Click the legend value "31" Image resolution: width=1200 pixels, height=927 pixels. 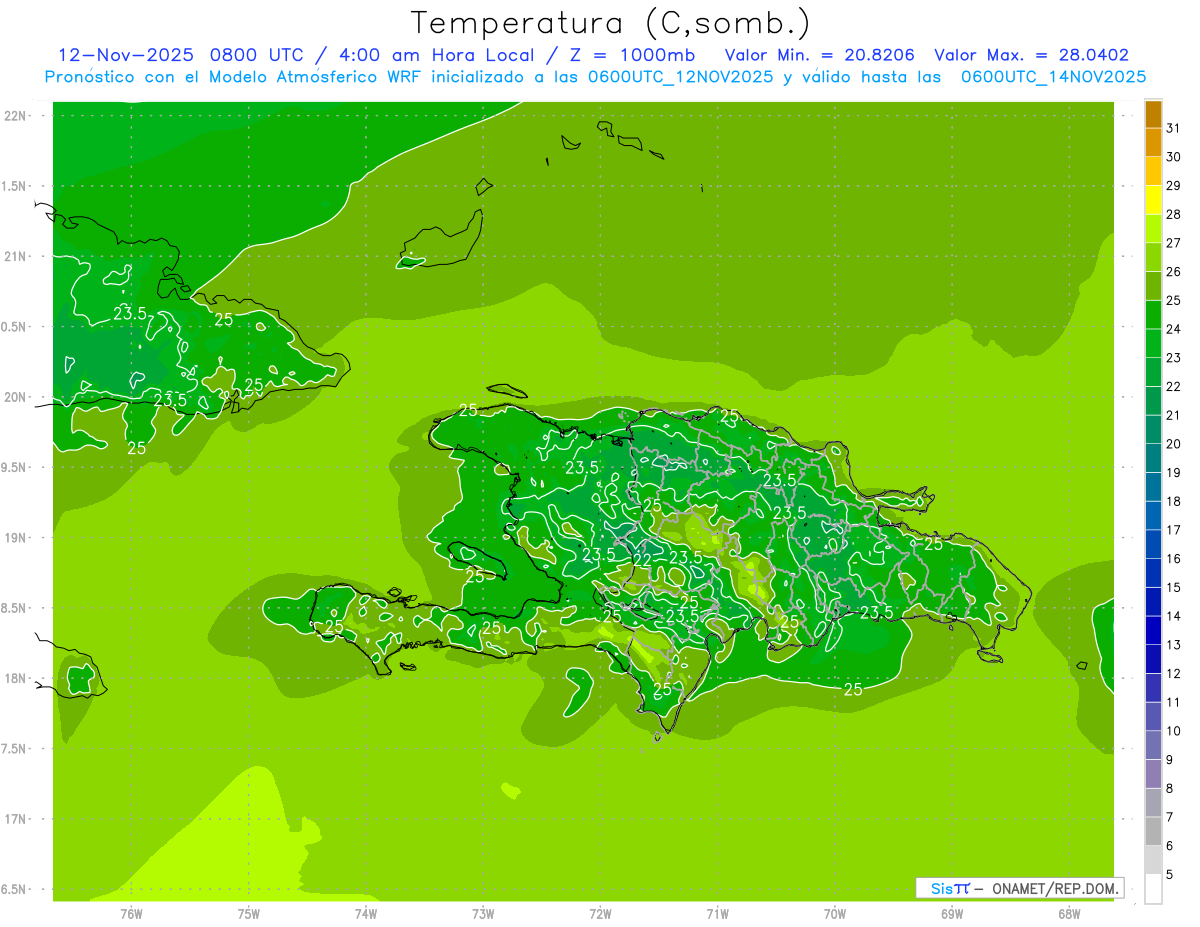[1174, 128]
